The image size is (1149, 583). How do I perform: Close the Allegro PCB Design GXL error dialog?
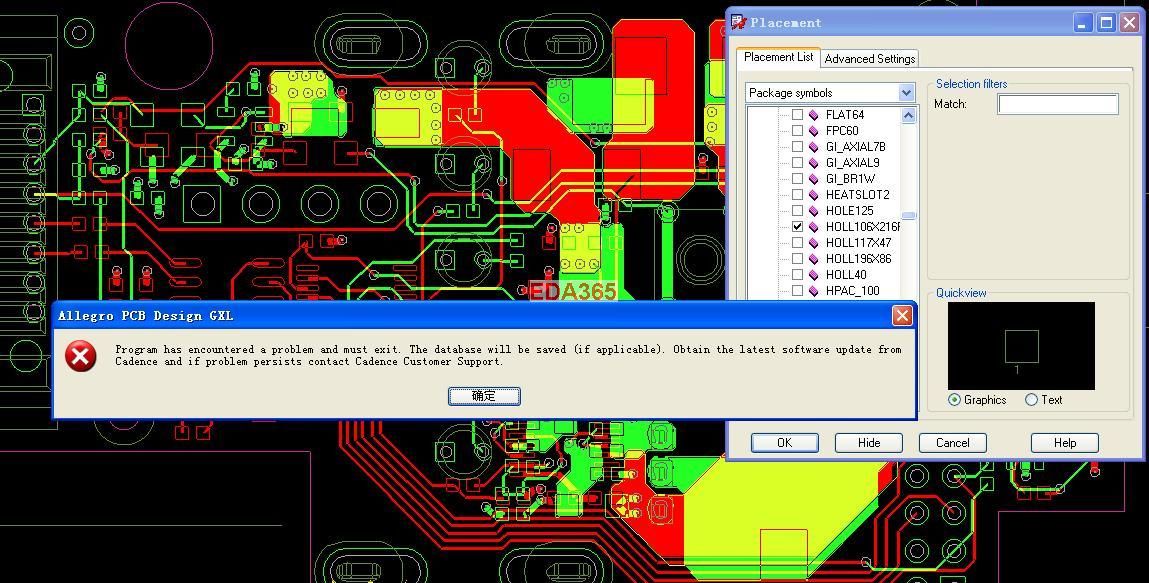[902, 316]
